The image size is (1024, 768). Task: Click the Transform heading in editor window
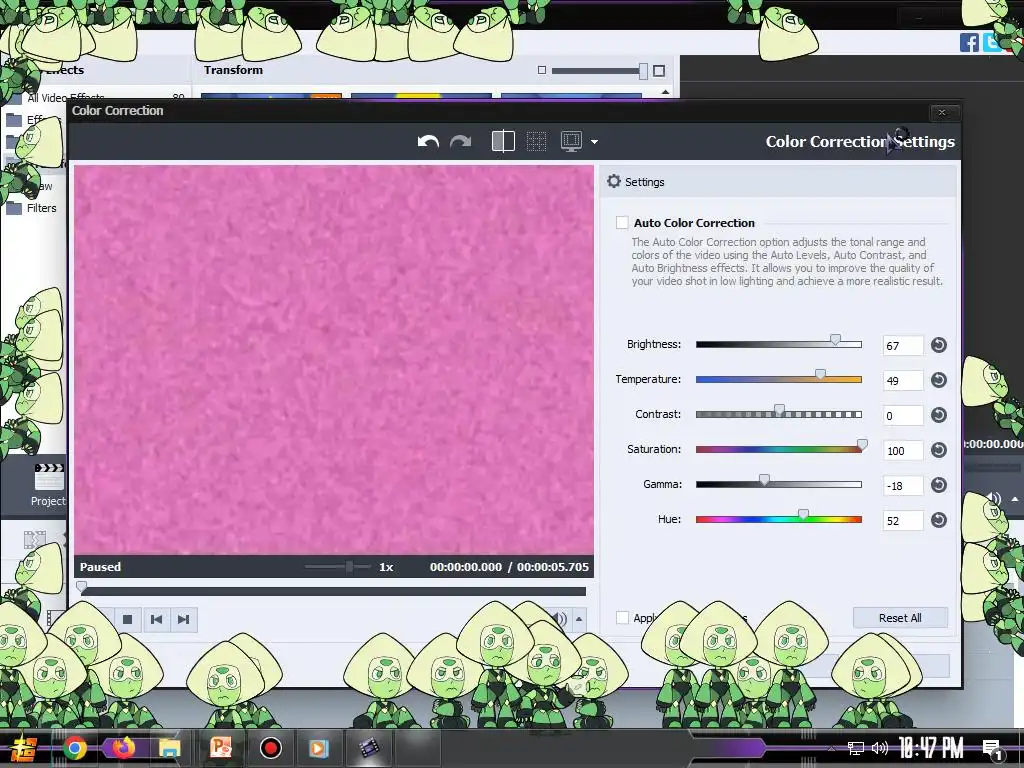[233, 70]
